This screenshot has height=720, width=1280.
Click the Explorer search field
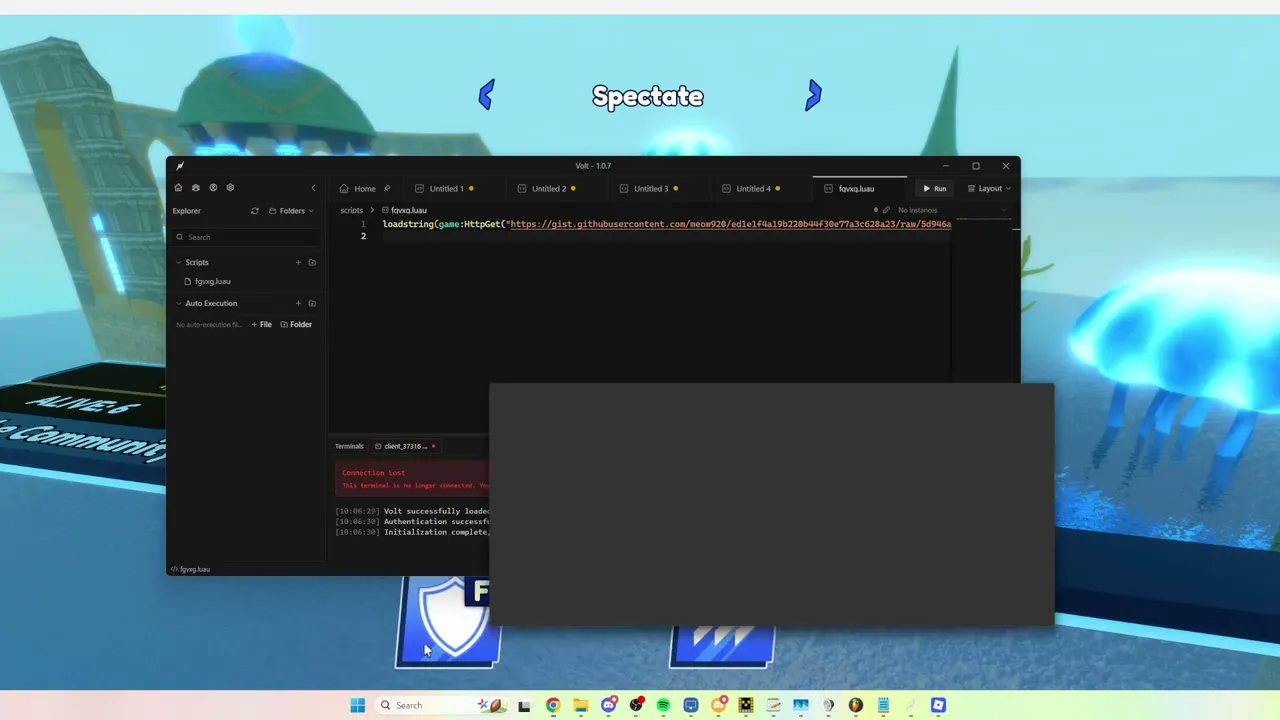pos(247,237)
